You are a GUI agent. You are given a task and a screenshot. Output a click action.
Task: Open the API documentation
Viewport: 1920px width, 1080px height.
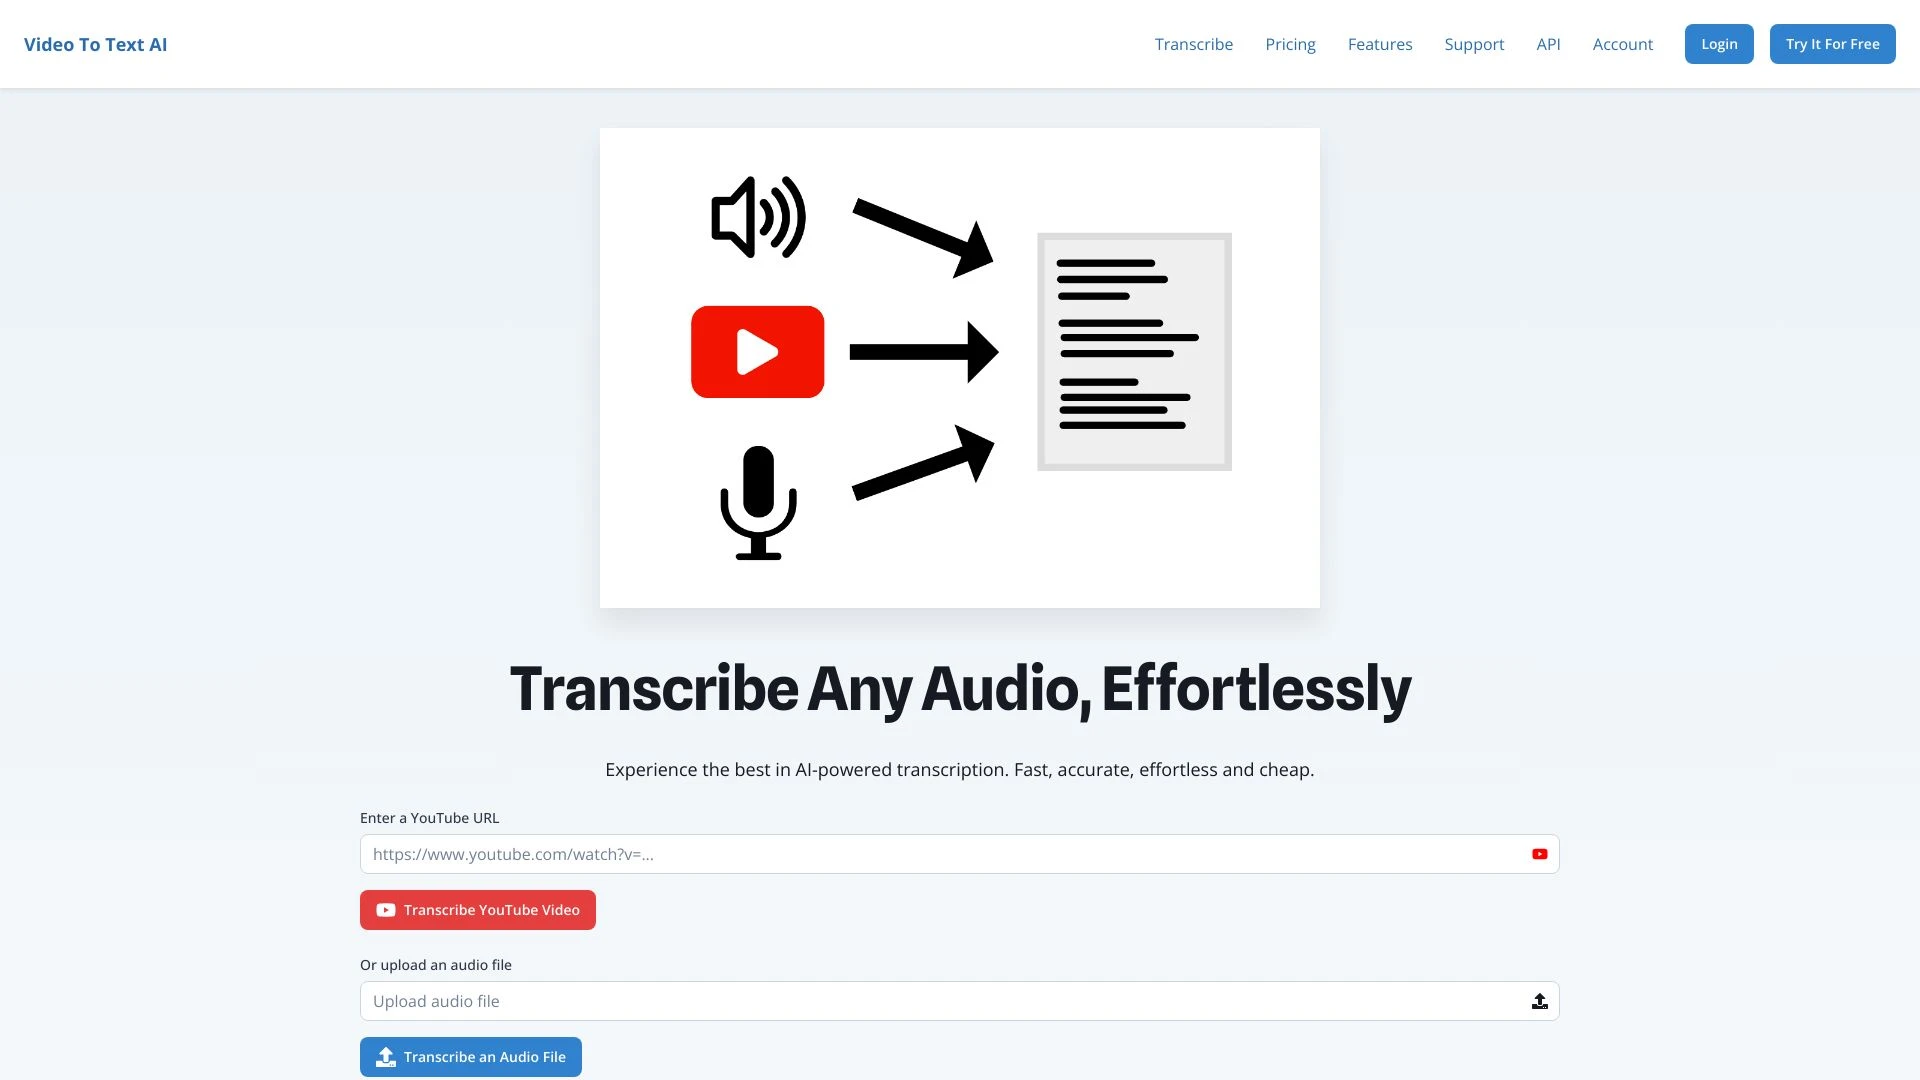pos(1547,44)
